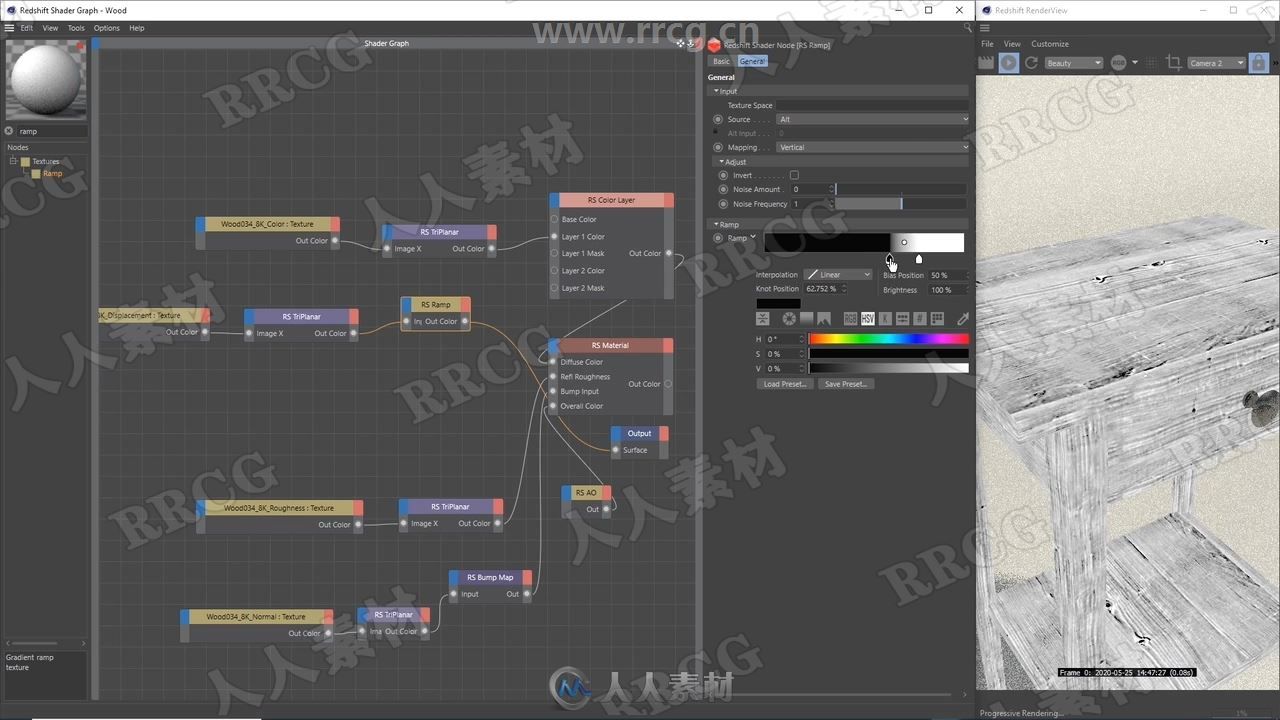Open the Help menu
The image size is (1280, 720).
tap(137, 28)
